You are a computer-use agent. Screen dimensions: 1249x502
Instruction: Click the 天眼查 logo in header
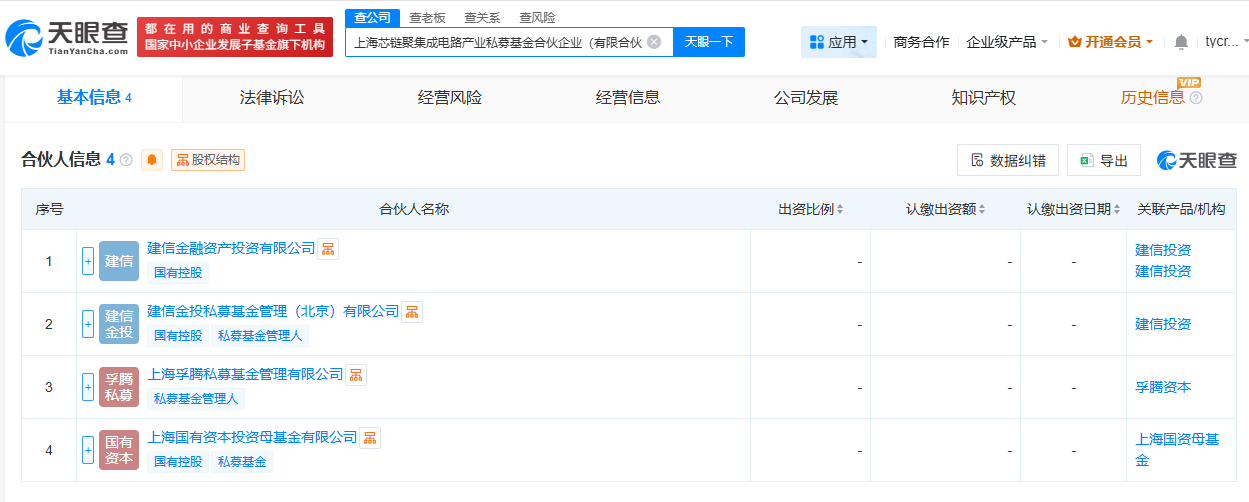(x=67, y=38)
